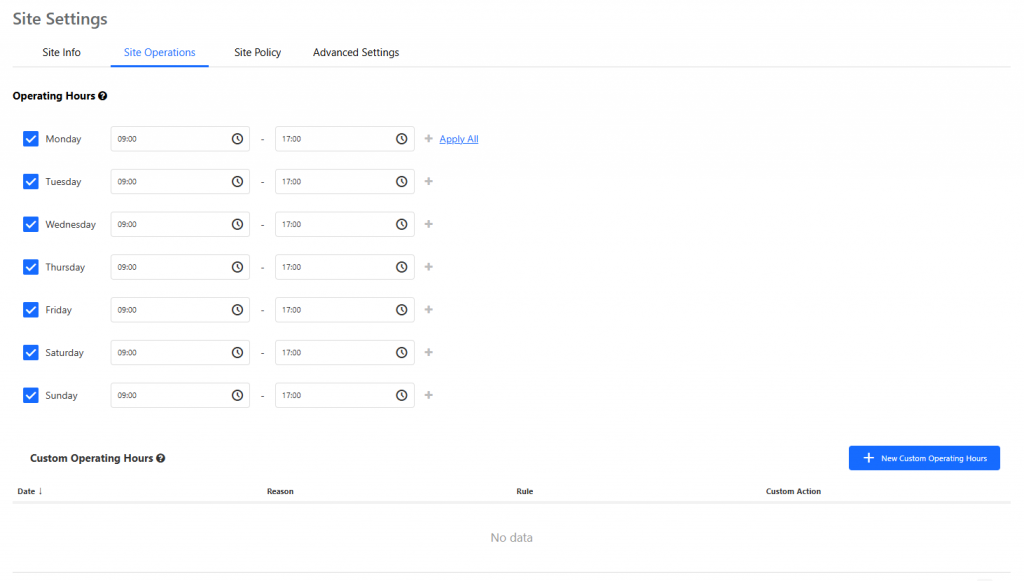Screen dimensions: 1024x581
Task: Open Saturday end time clock picker
Action: pyautogui.click(x=402, y=353)
